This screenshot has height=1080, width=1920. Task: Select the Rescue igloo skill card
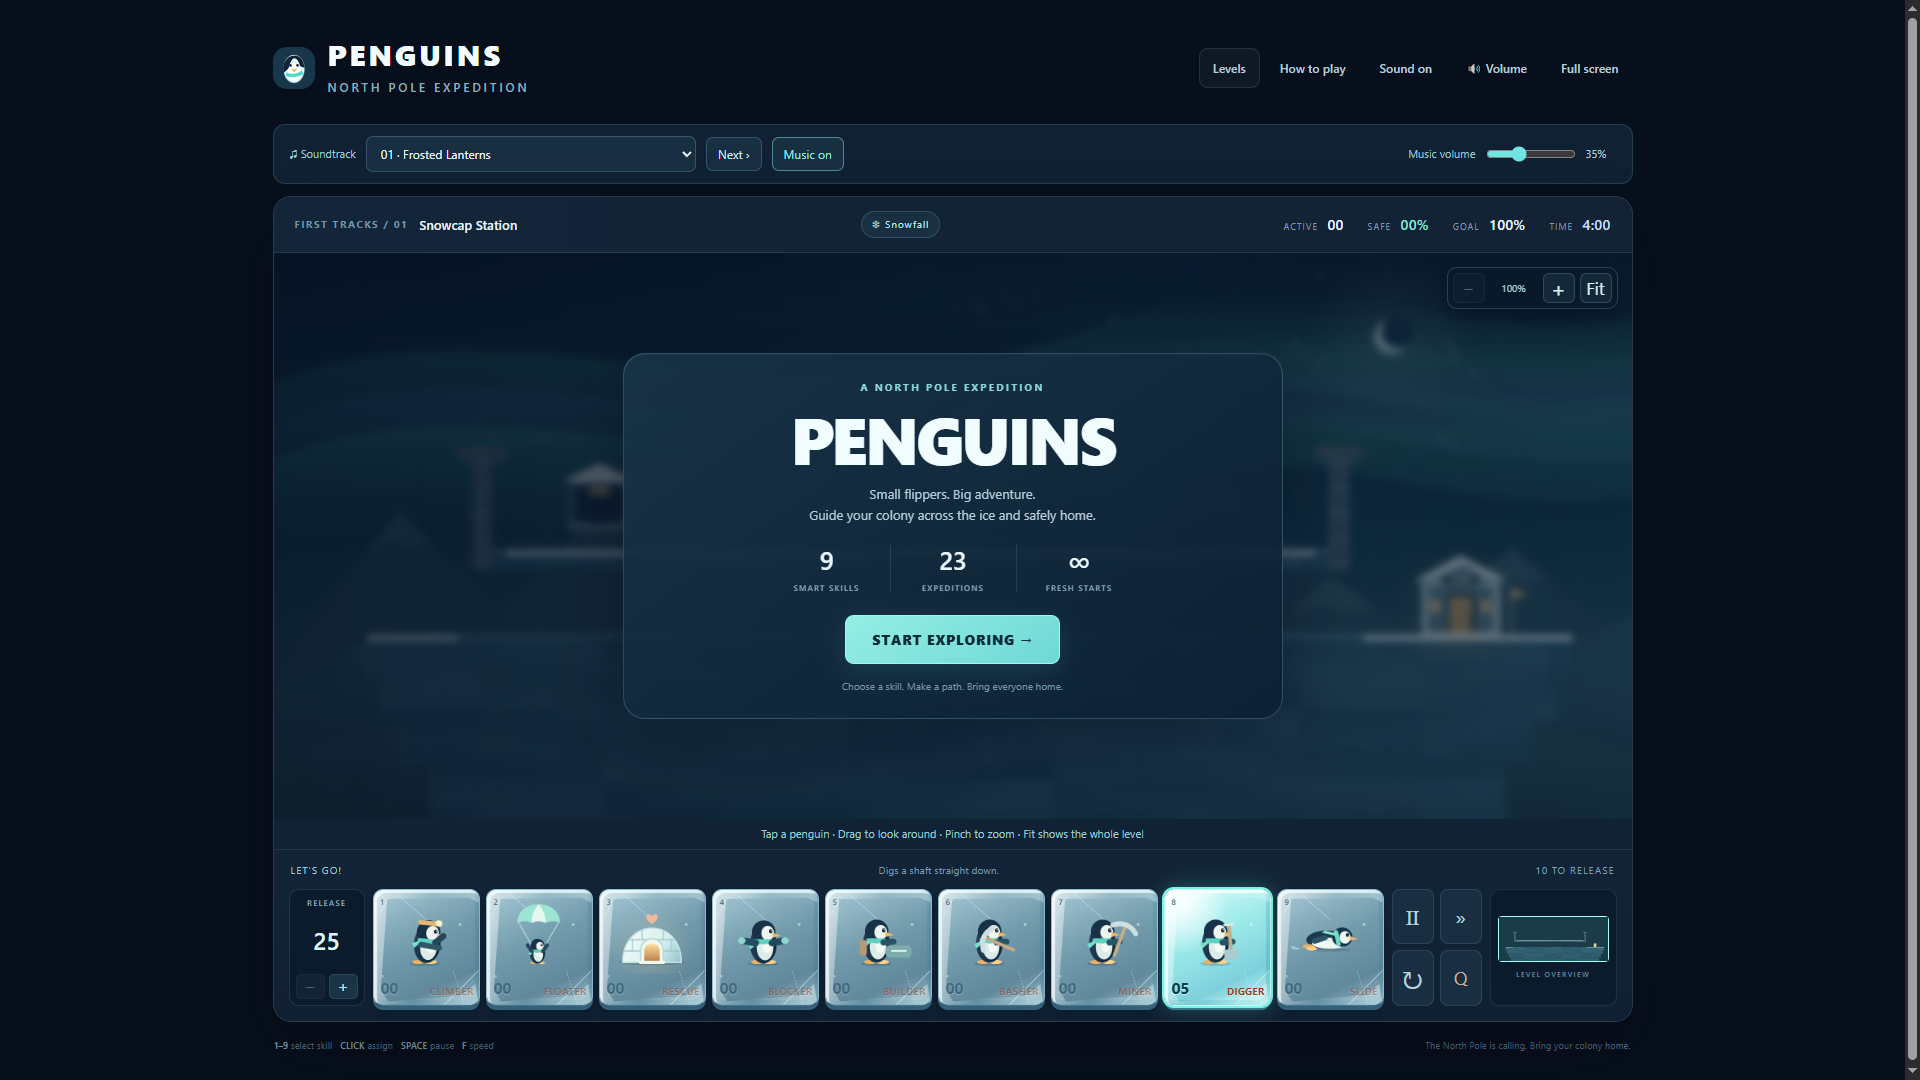tap(652, 948)
